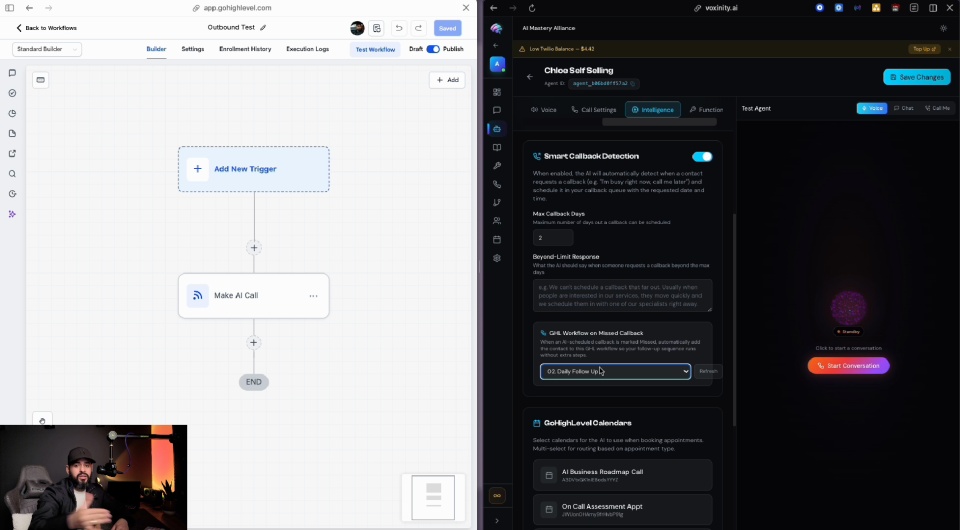This screenshot has height=530, width=960.
Task: Switch to the agent Voice tab
Action: pyautogui.click(x=544, y=110)
